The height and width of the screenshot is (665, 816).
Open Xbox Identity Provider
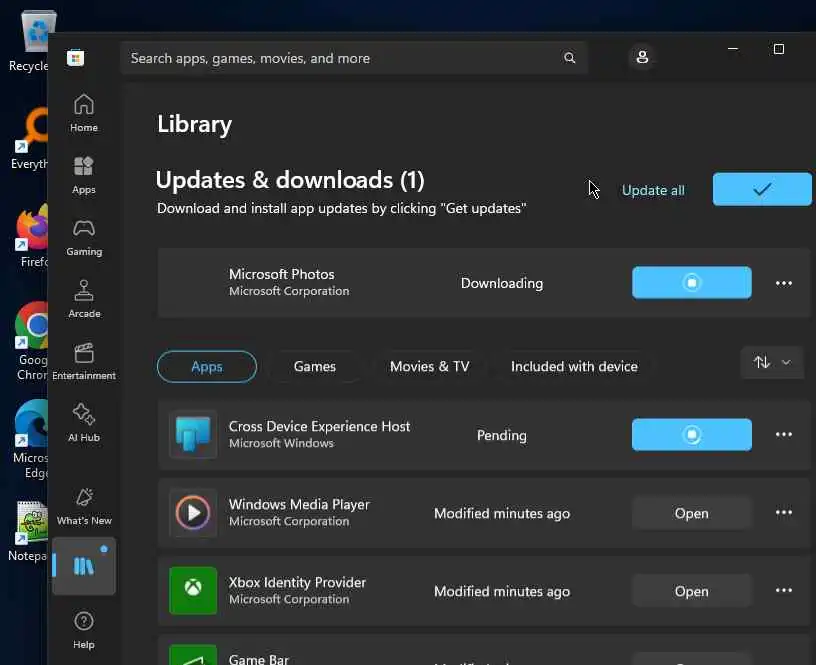coord(692,591)
